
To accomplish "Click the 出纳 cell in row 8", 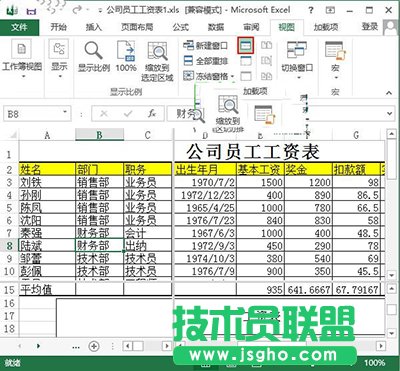I will pyautogui.click(x=148, y=246).
